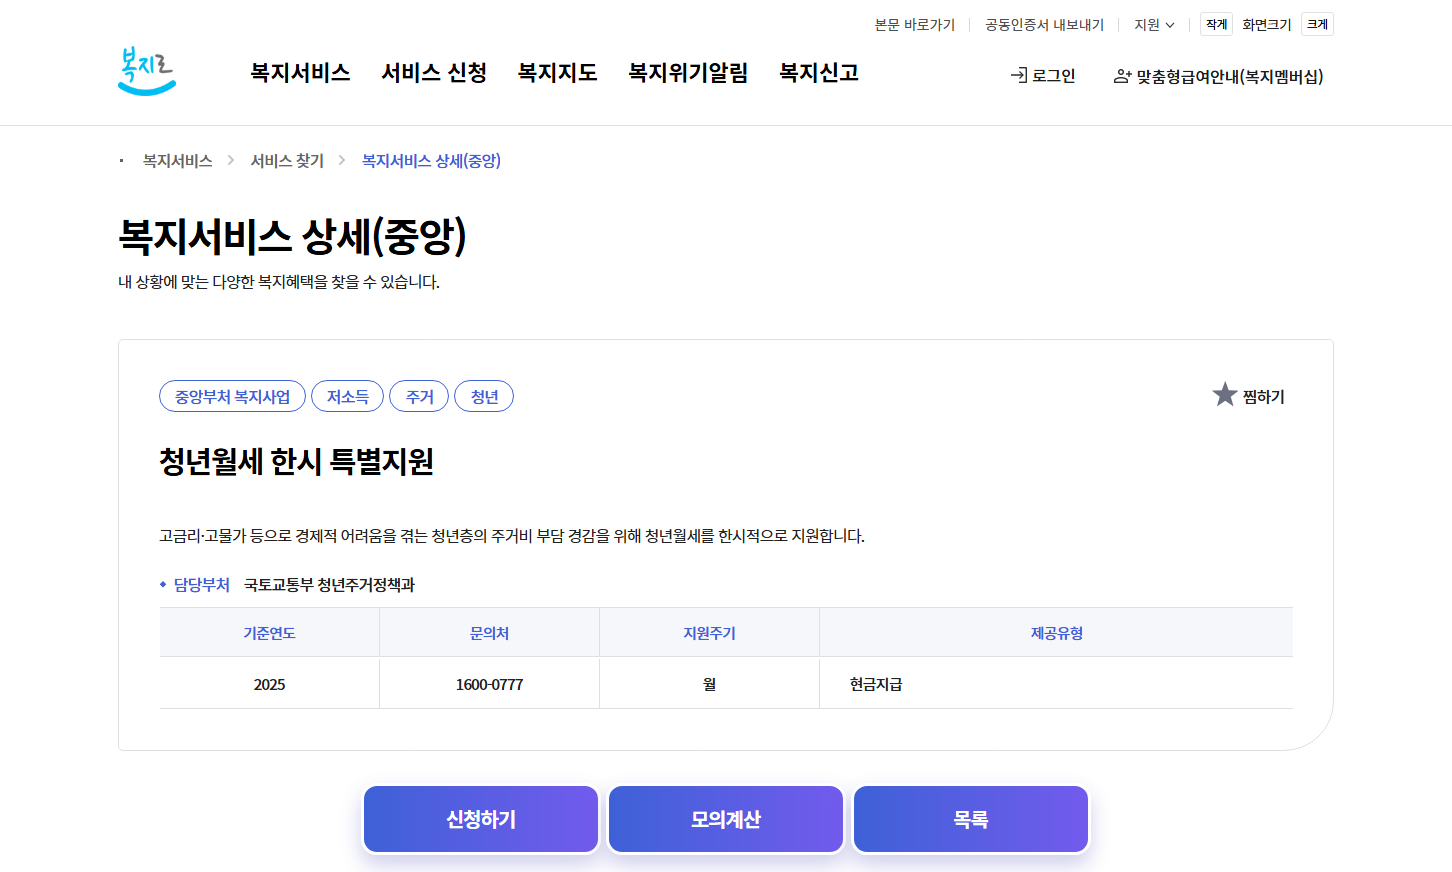The height and width of the screenshot is (872, 1452).
Task: Expand the 지원 dropdown in the top bar
Action: tap(1154, 24)
